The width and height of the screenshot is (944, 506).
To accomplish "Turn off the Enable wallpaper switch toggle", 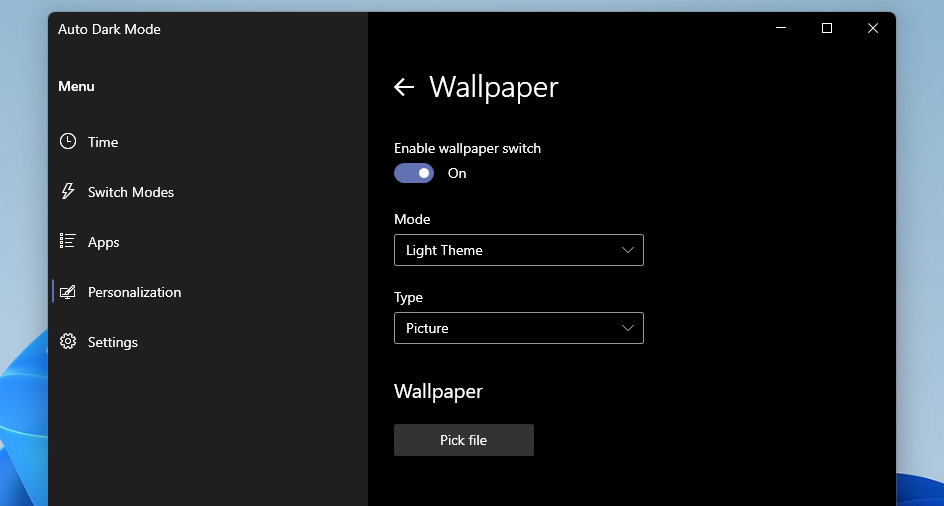I will (x=414, y=173).
